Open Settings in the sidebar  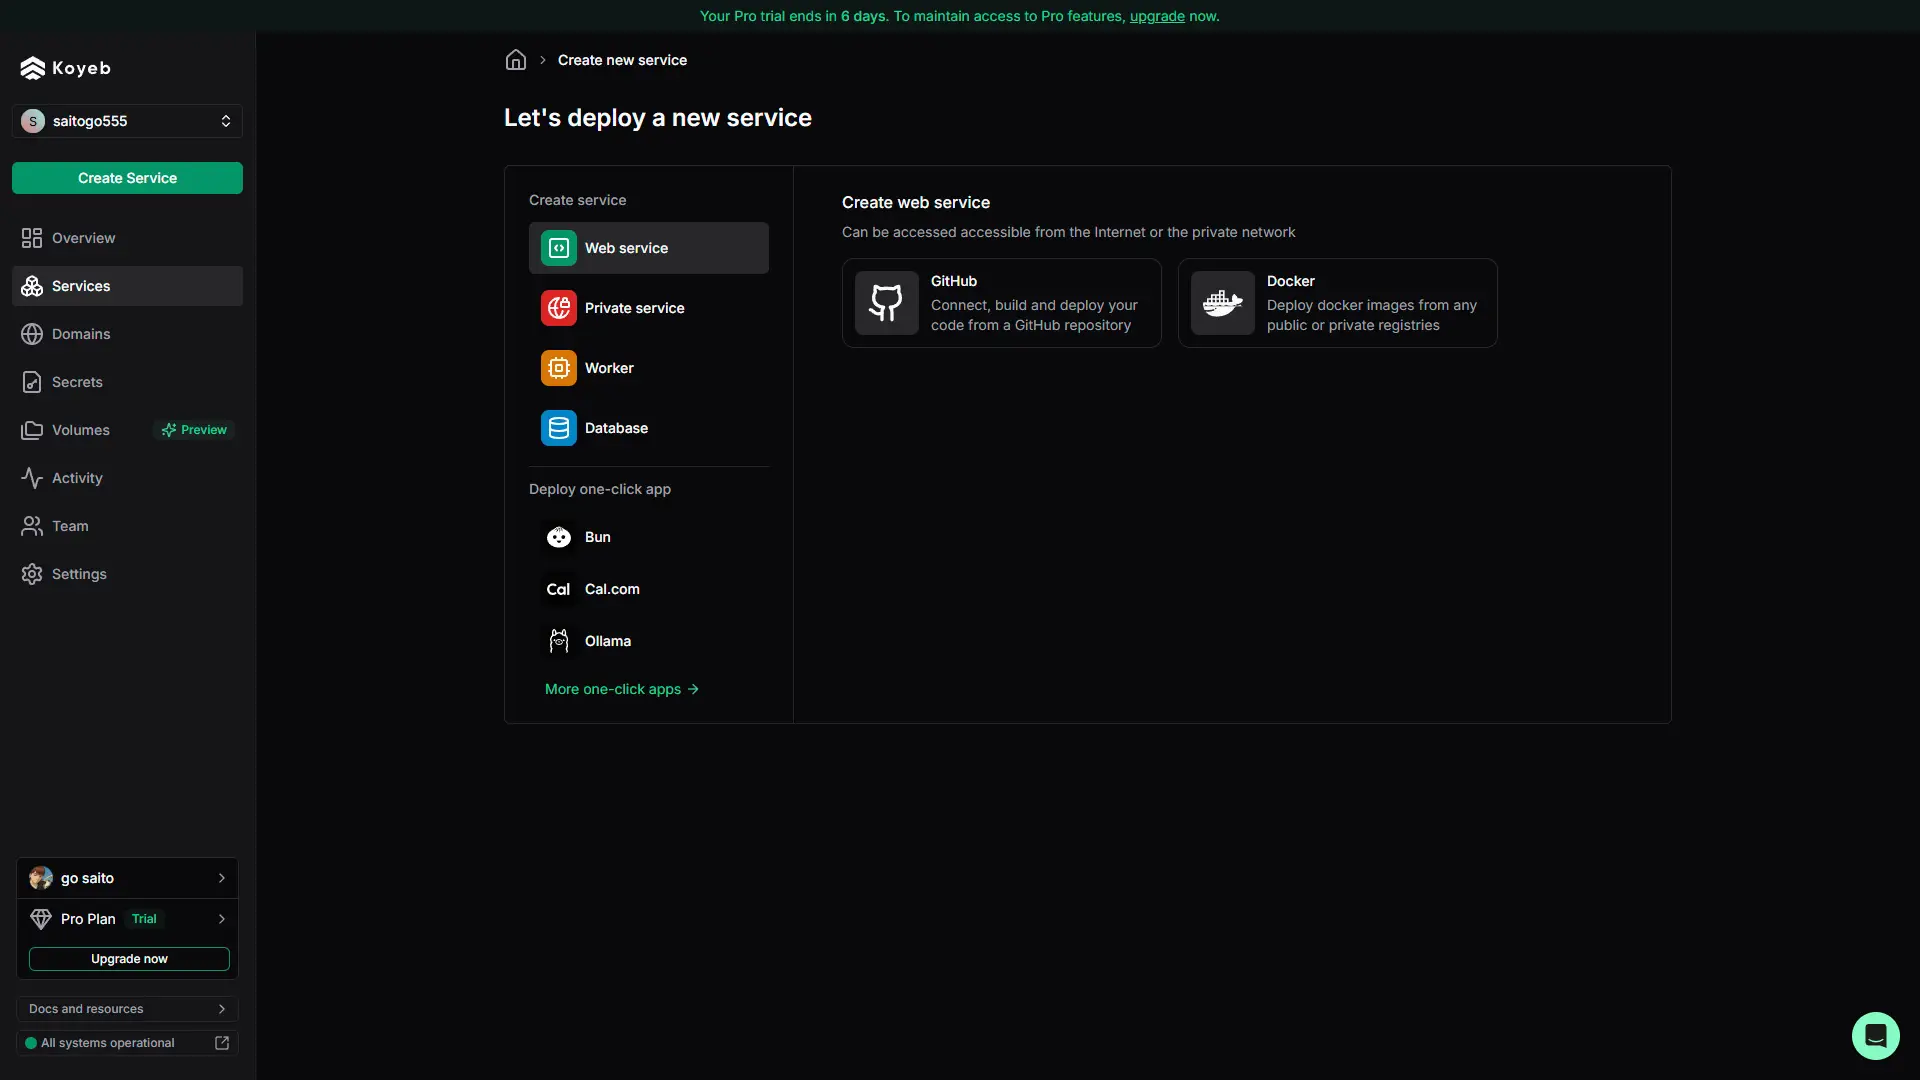click(127, 574)
